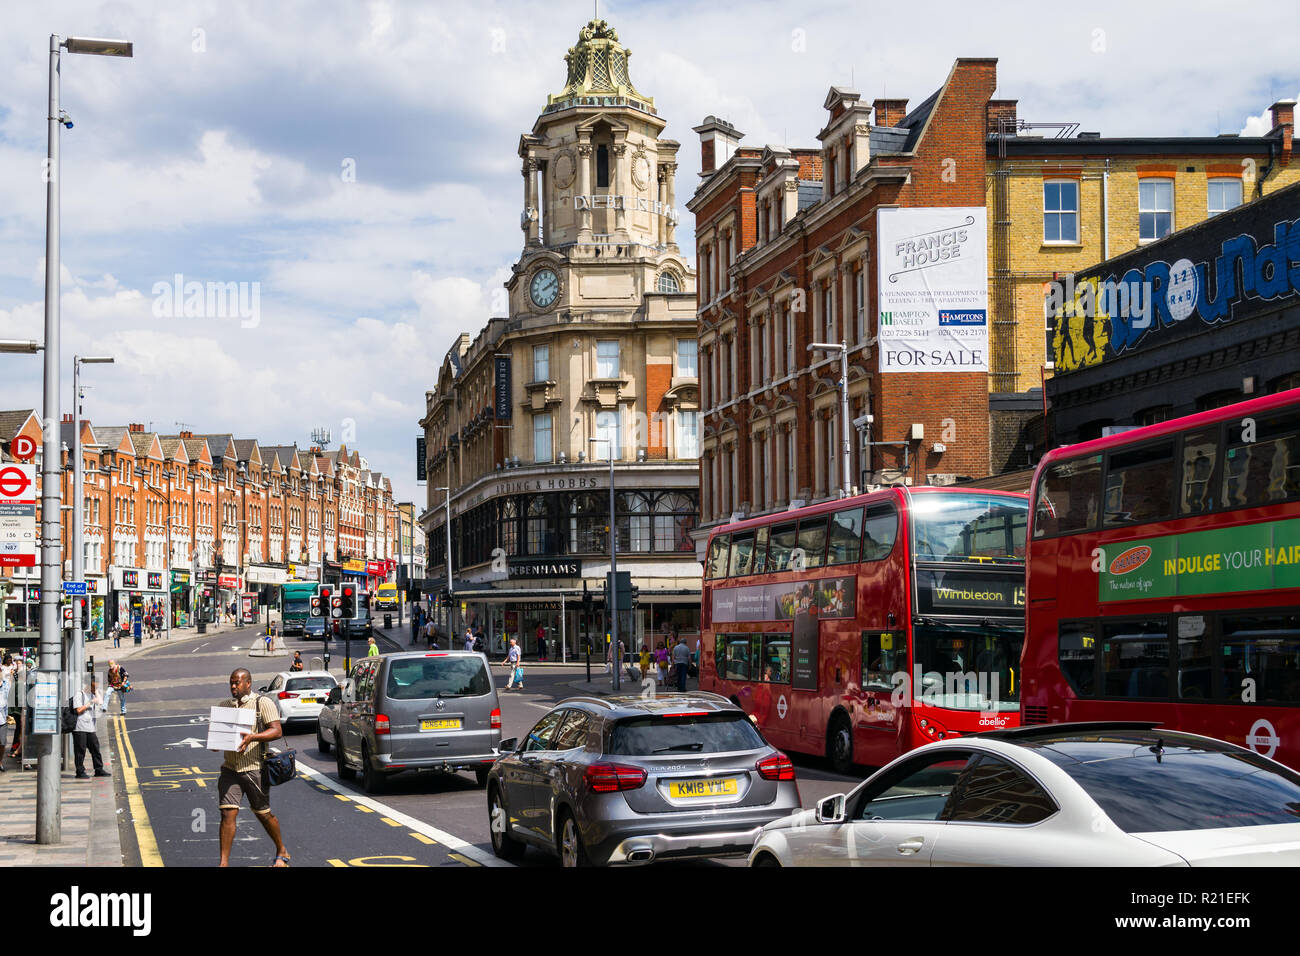This screenshot has width=1300, height=956.
Task: Click the FOR SALE text on banner
Action: (x=932, y=357)
